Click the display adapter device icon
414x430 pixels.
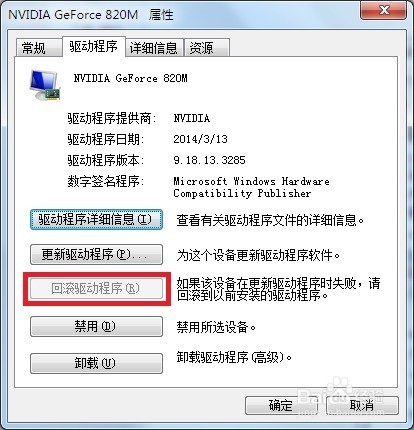tap(45, 85)
